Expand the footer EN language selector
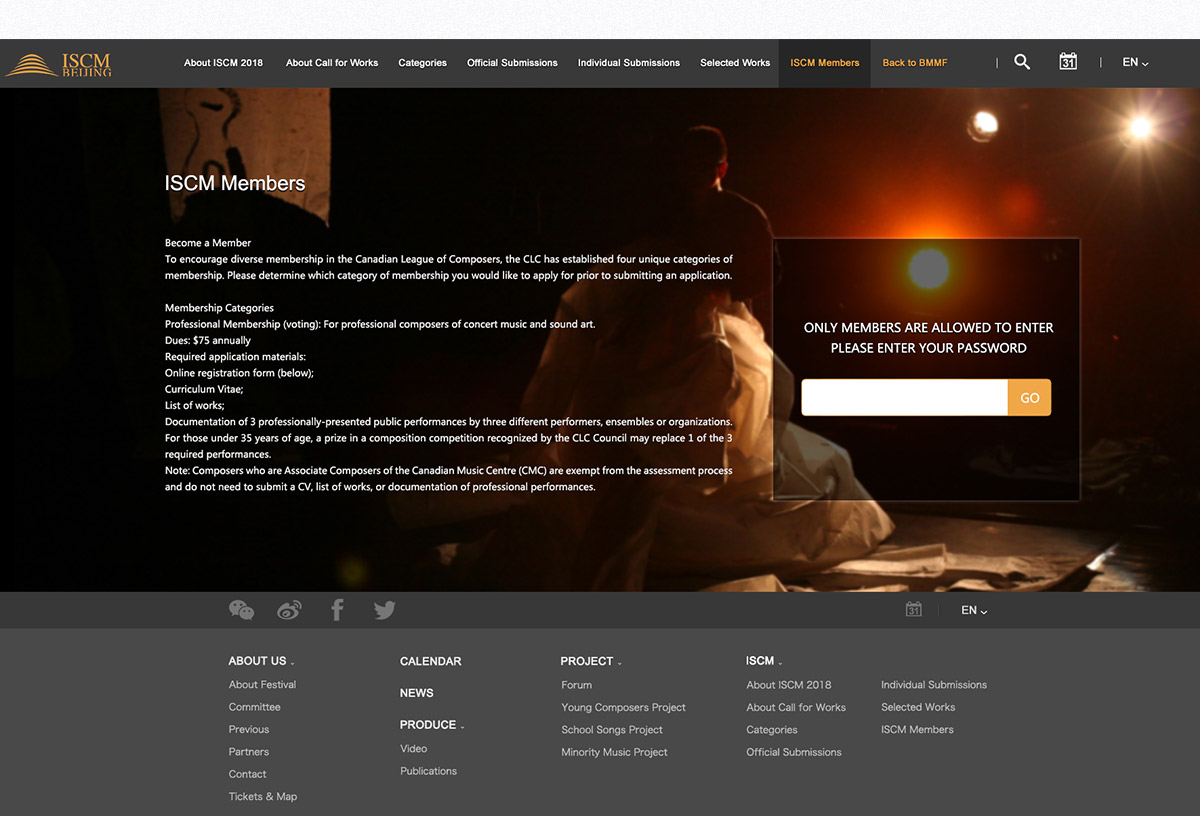1200x816 pixels. point(974,610)
